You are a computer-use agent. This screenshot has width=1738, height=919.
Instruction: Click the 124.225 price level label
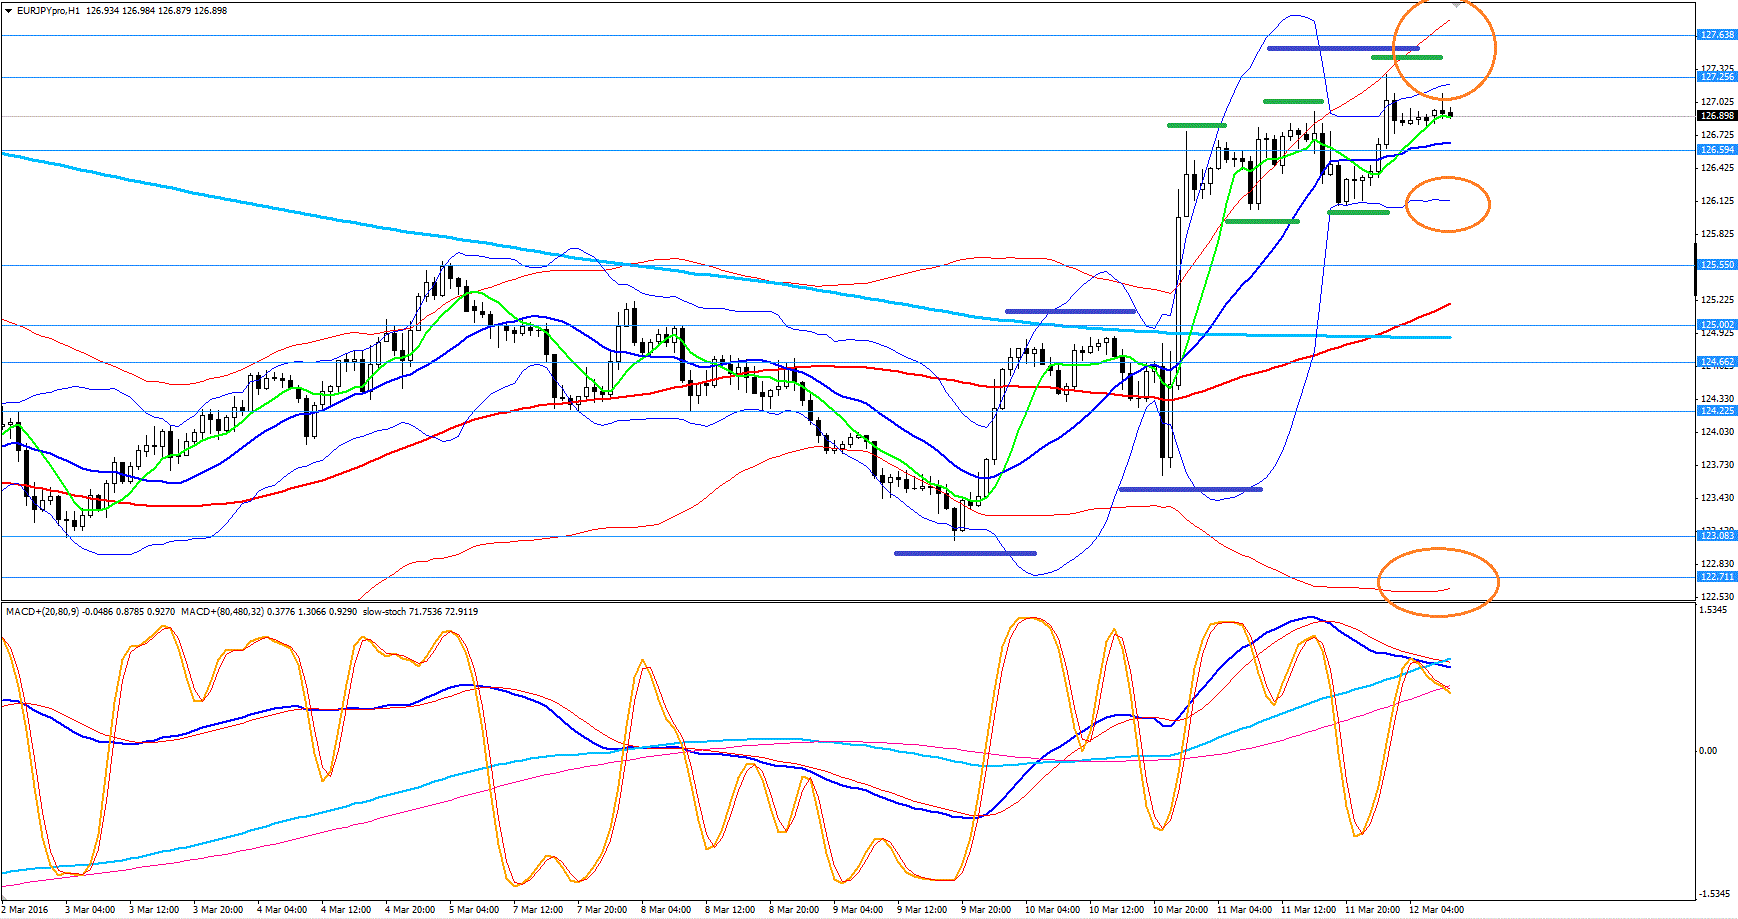tap(1717, 411)
